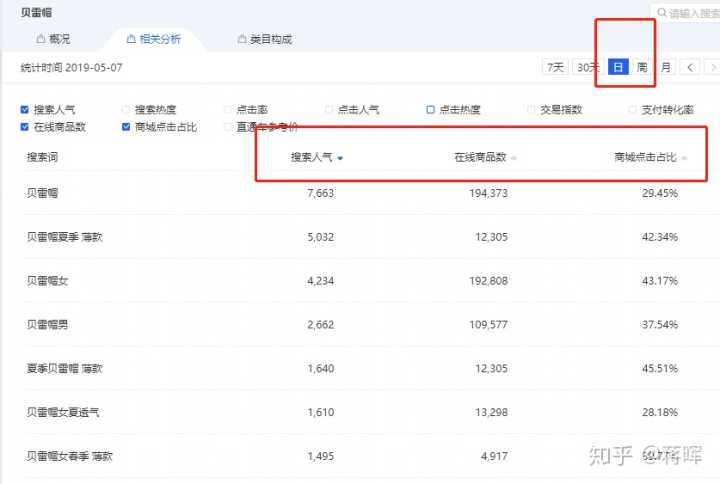Screen dimensions: 720x484
Task: Uncheck the 搜索人气 checkbox
Action: click(25, 109)
